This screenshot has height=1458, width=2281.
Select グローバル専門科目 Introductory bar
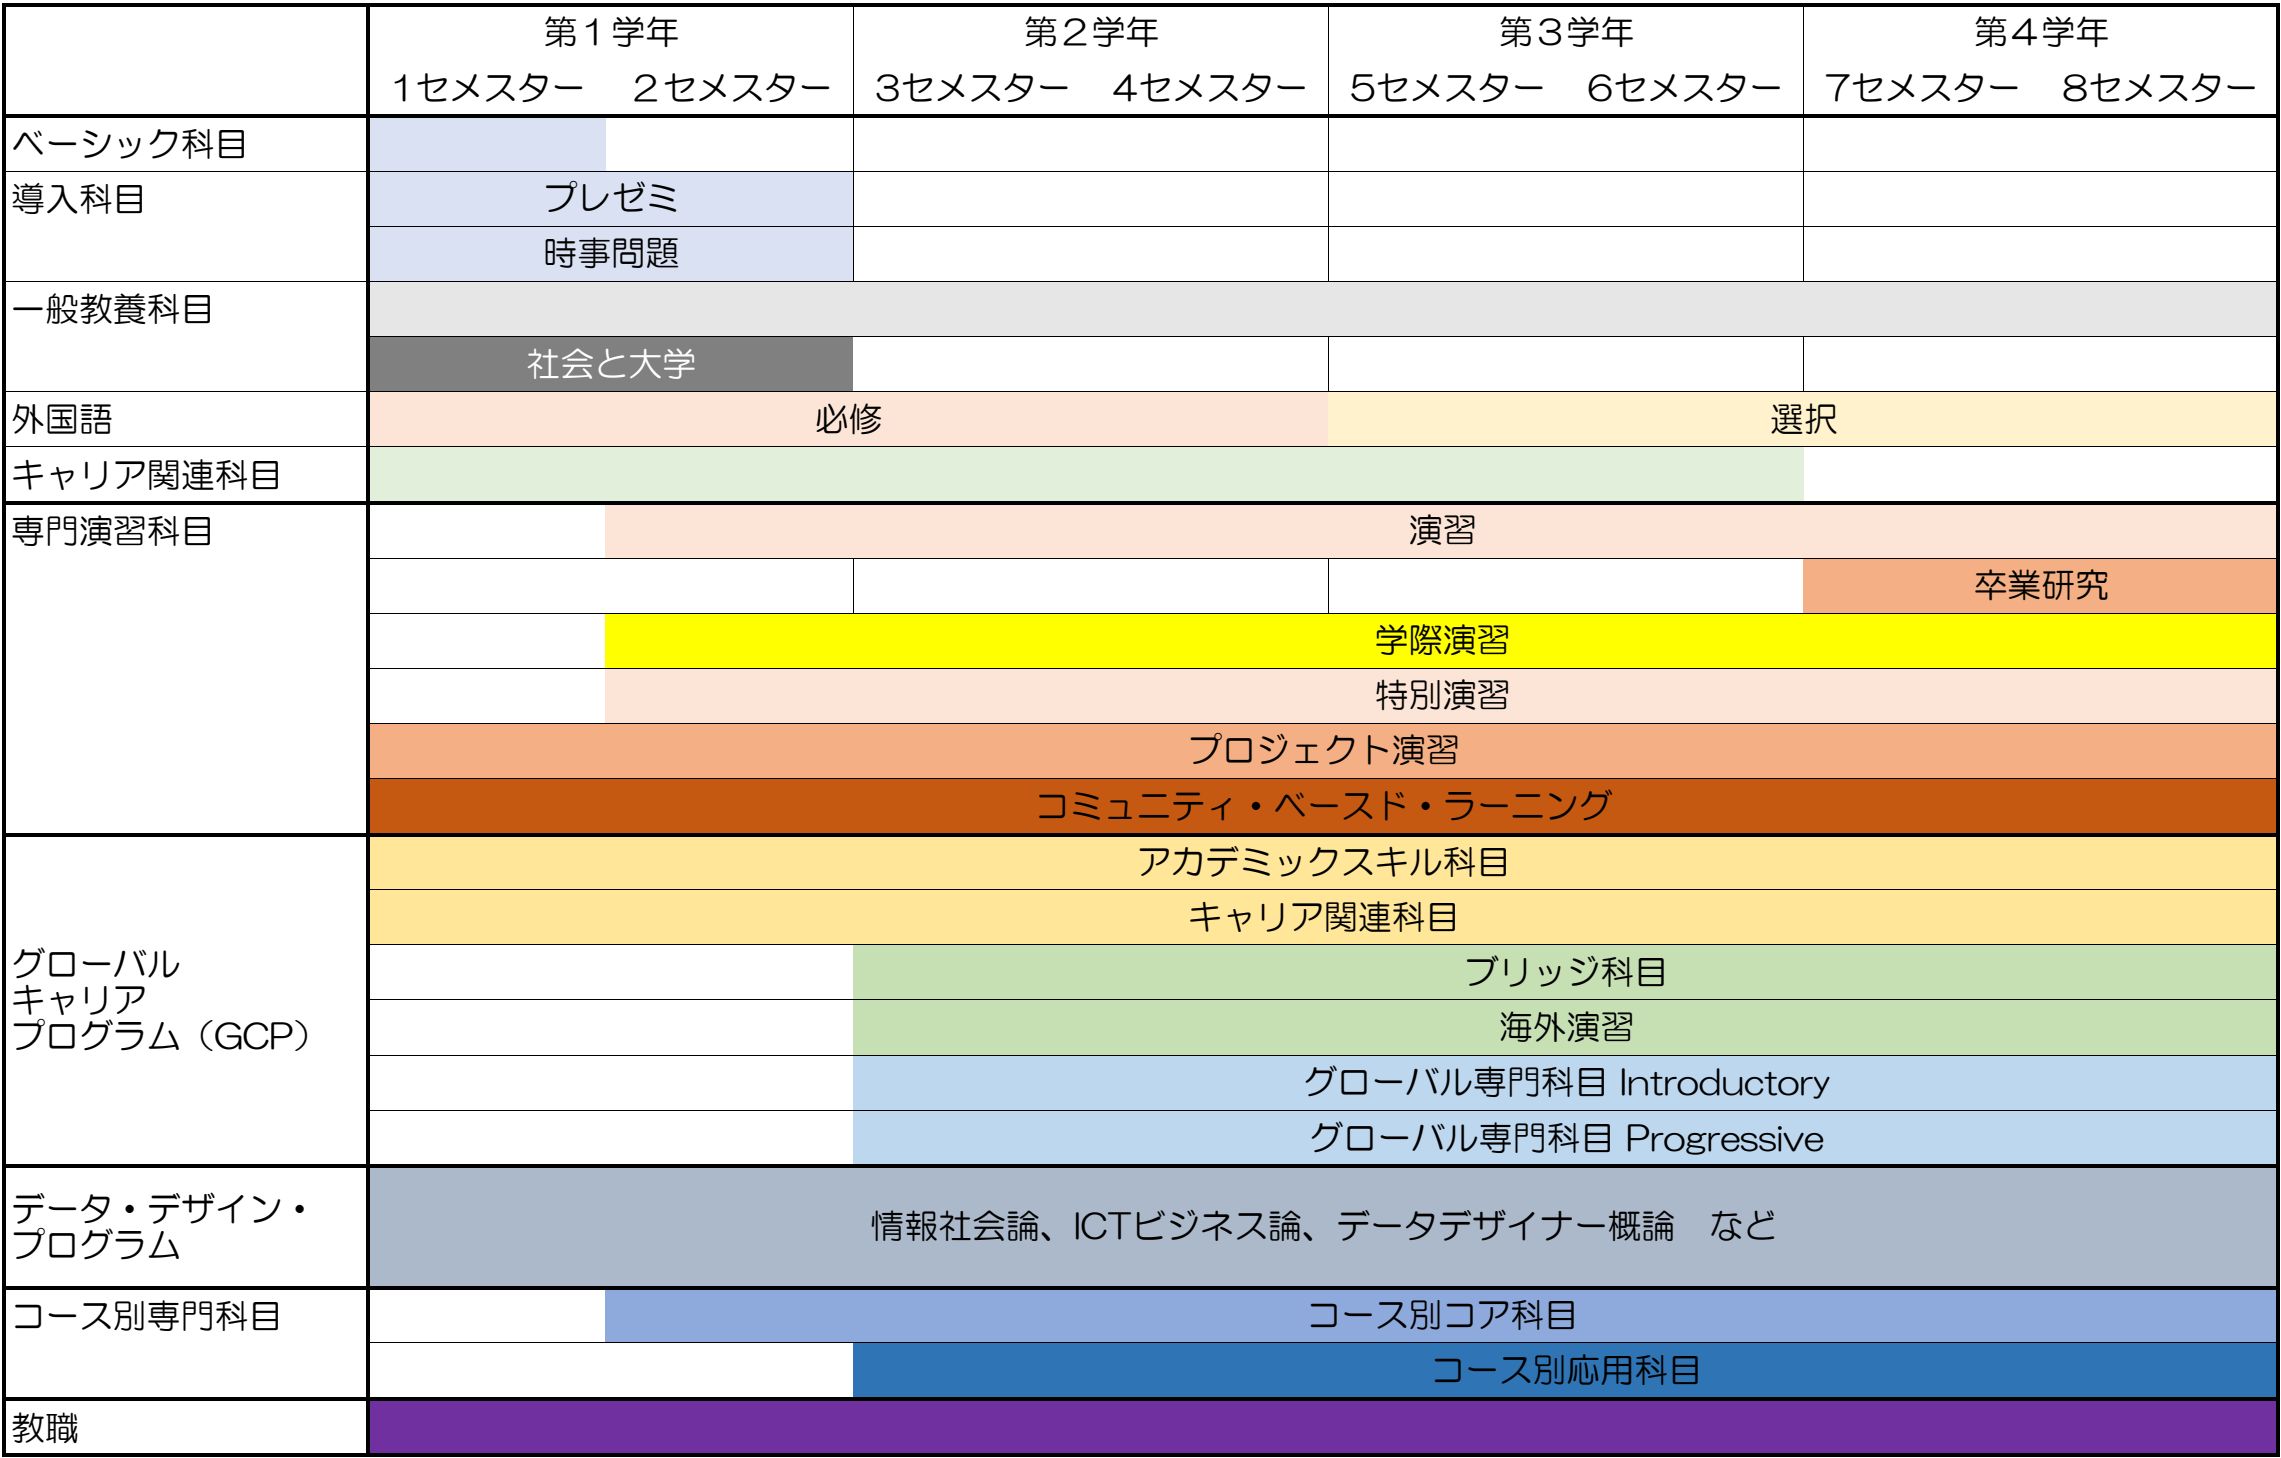click(x=1565, y=1083)
